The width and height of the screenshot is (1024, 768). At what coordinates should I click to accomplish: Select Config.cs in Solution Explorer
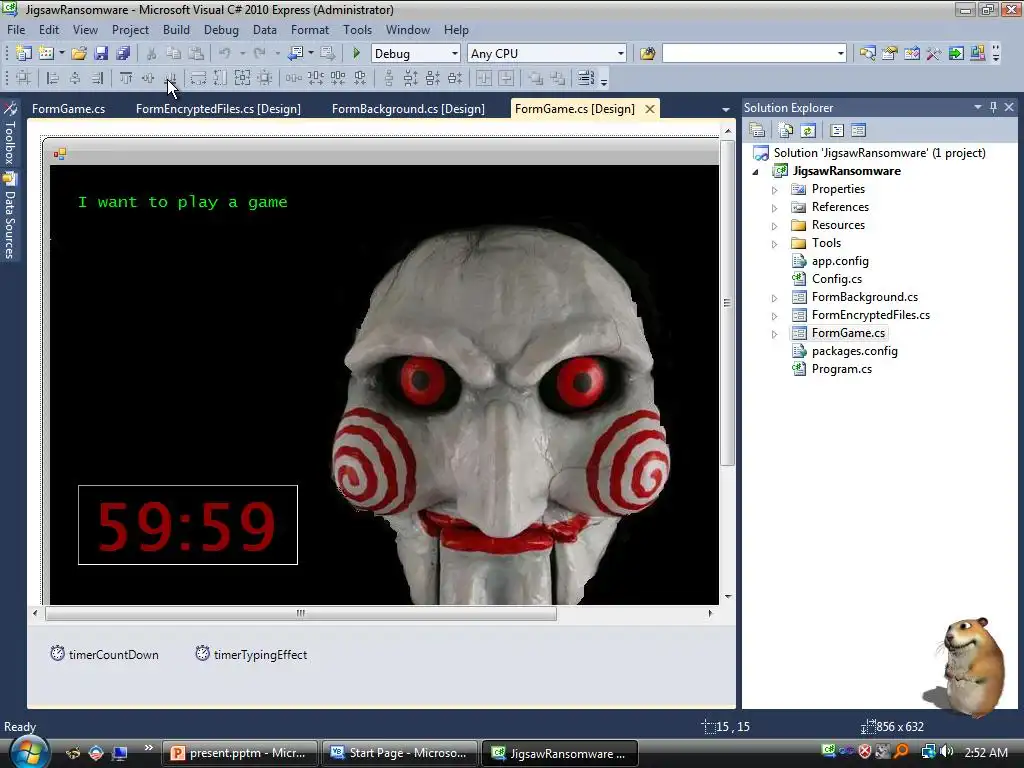837,279
